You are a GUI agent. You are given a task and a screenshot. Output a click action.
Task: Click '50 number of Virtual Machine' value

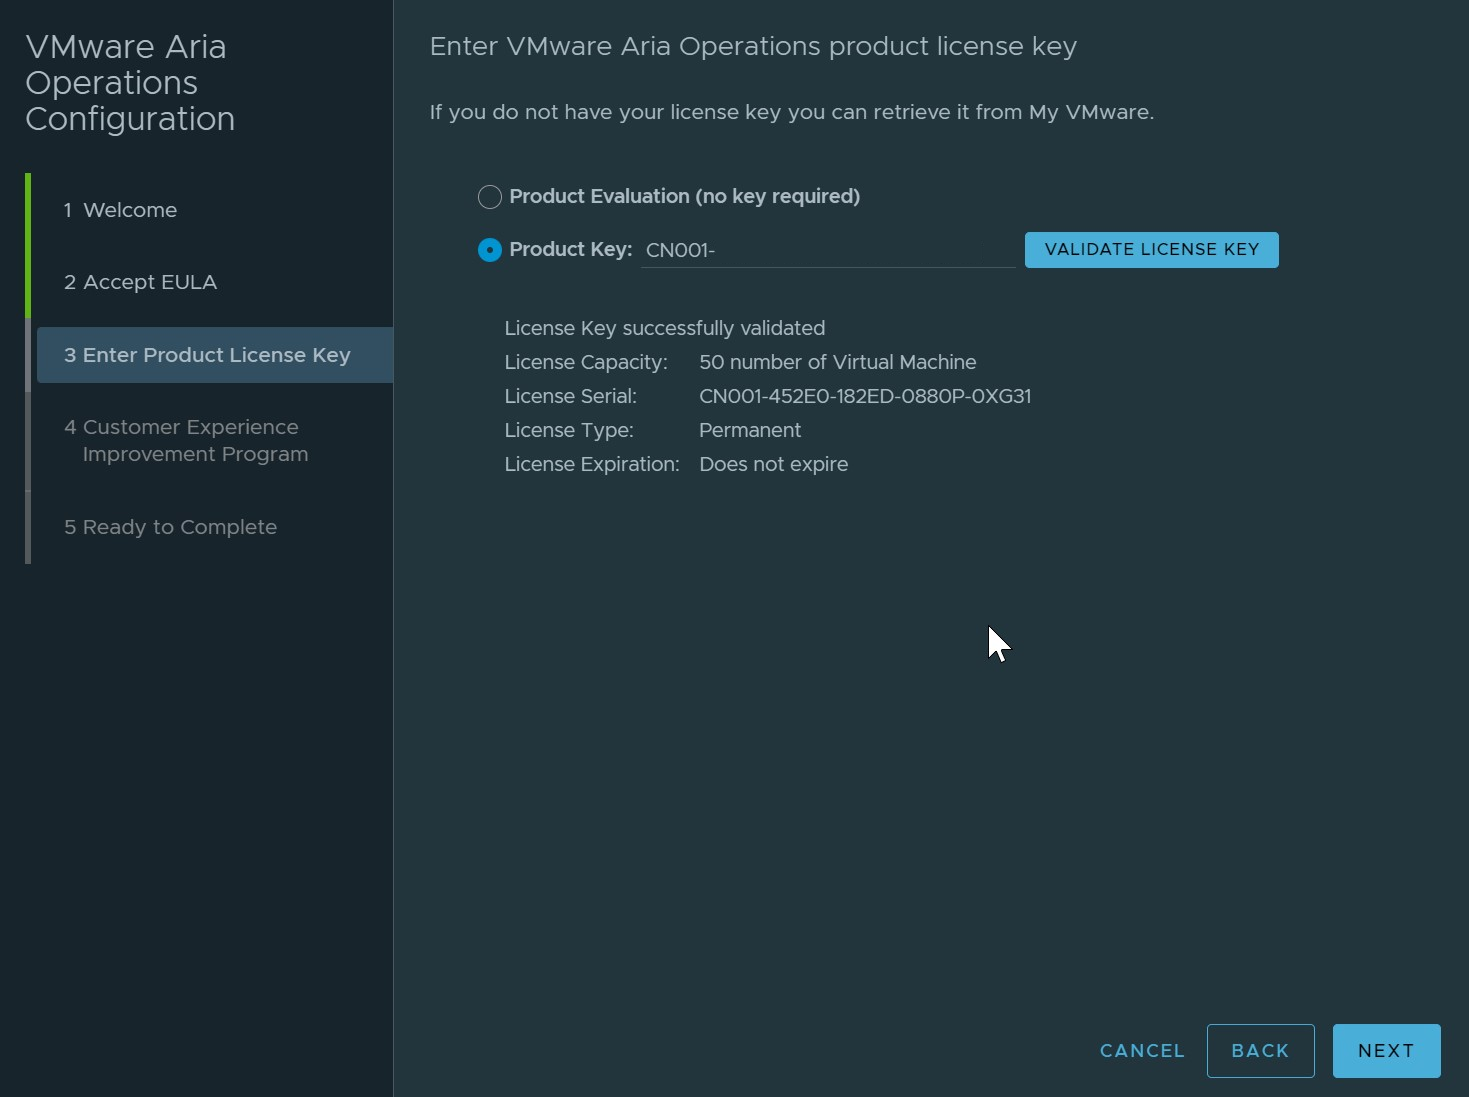(x=838, y=362)
